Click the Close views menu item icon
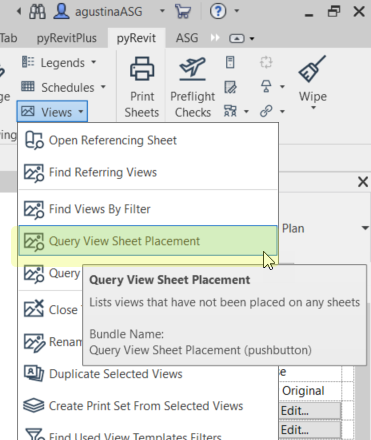Screen dimensions: 371x440 point(34,309)
